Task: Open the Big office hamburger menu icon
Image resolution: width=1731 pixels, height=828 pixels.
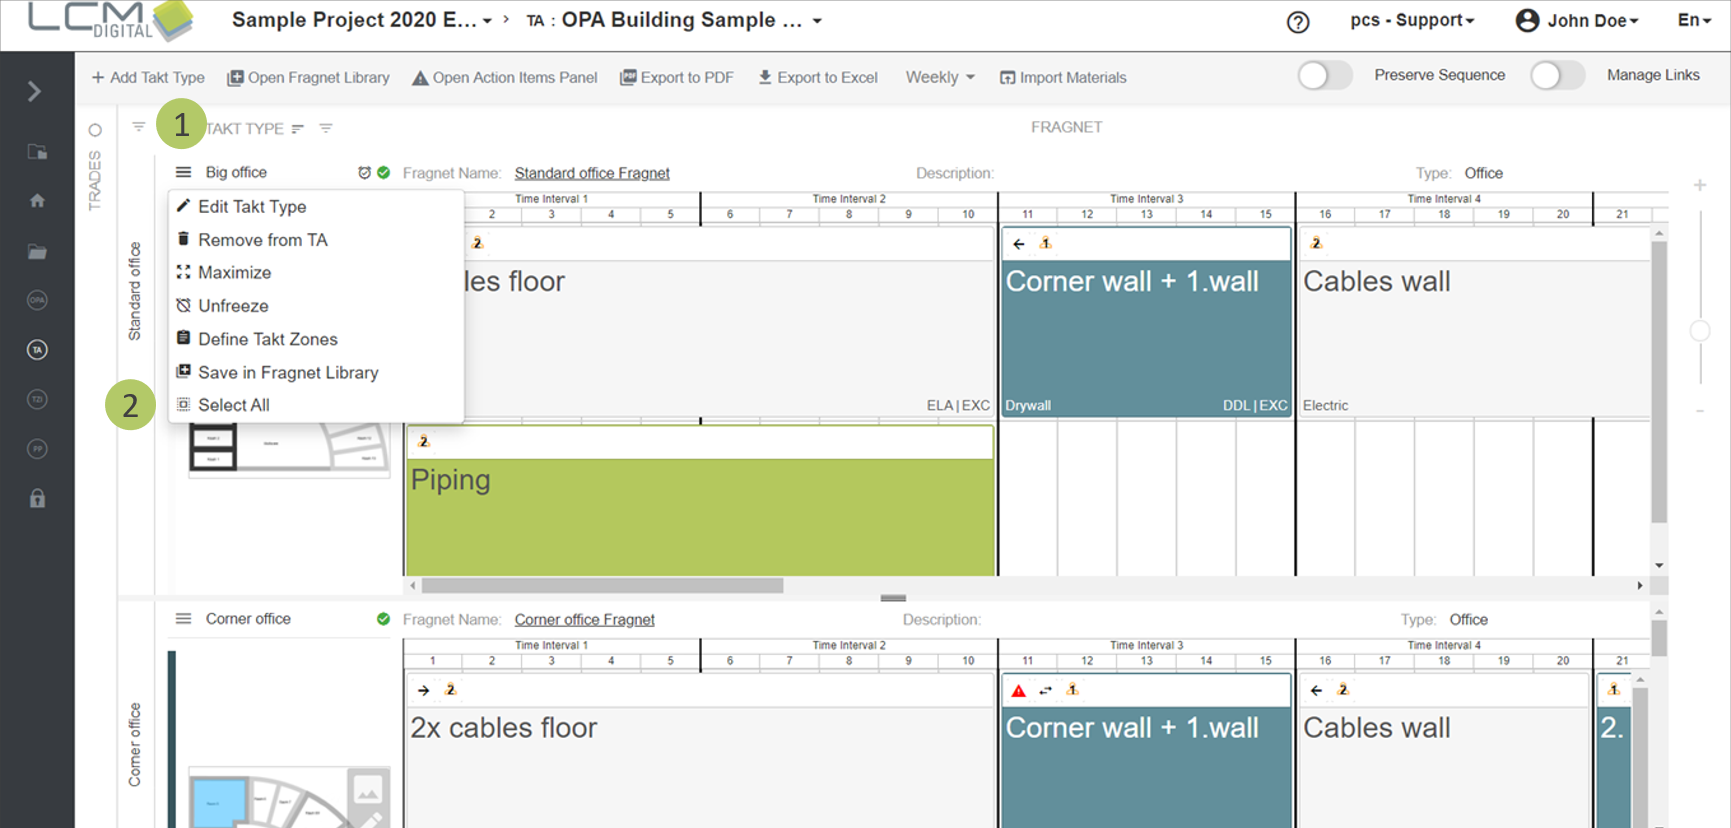Action: [x=183, y=172]
